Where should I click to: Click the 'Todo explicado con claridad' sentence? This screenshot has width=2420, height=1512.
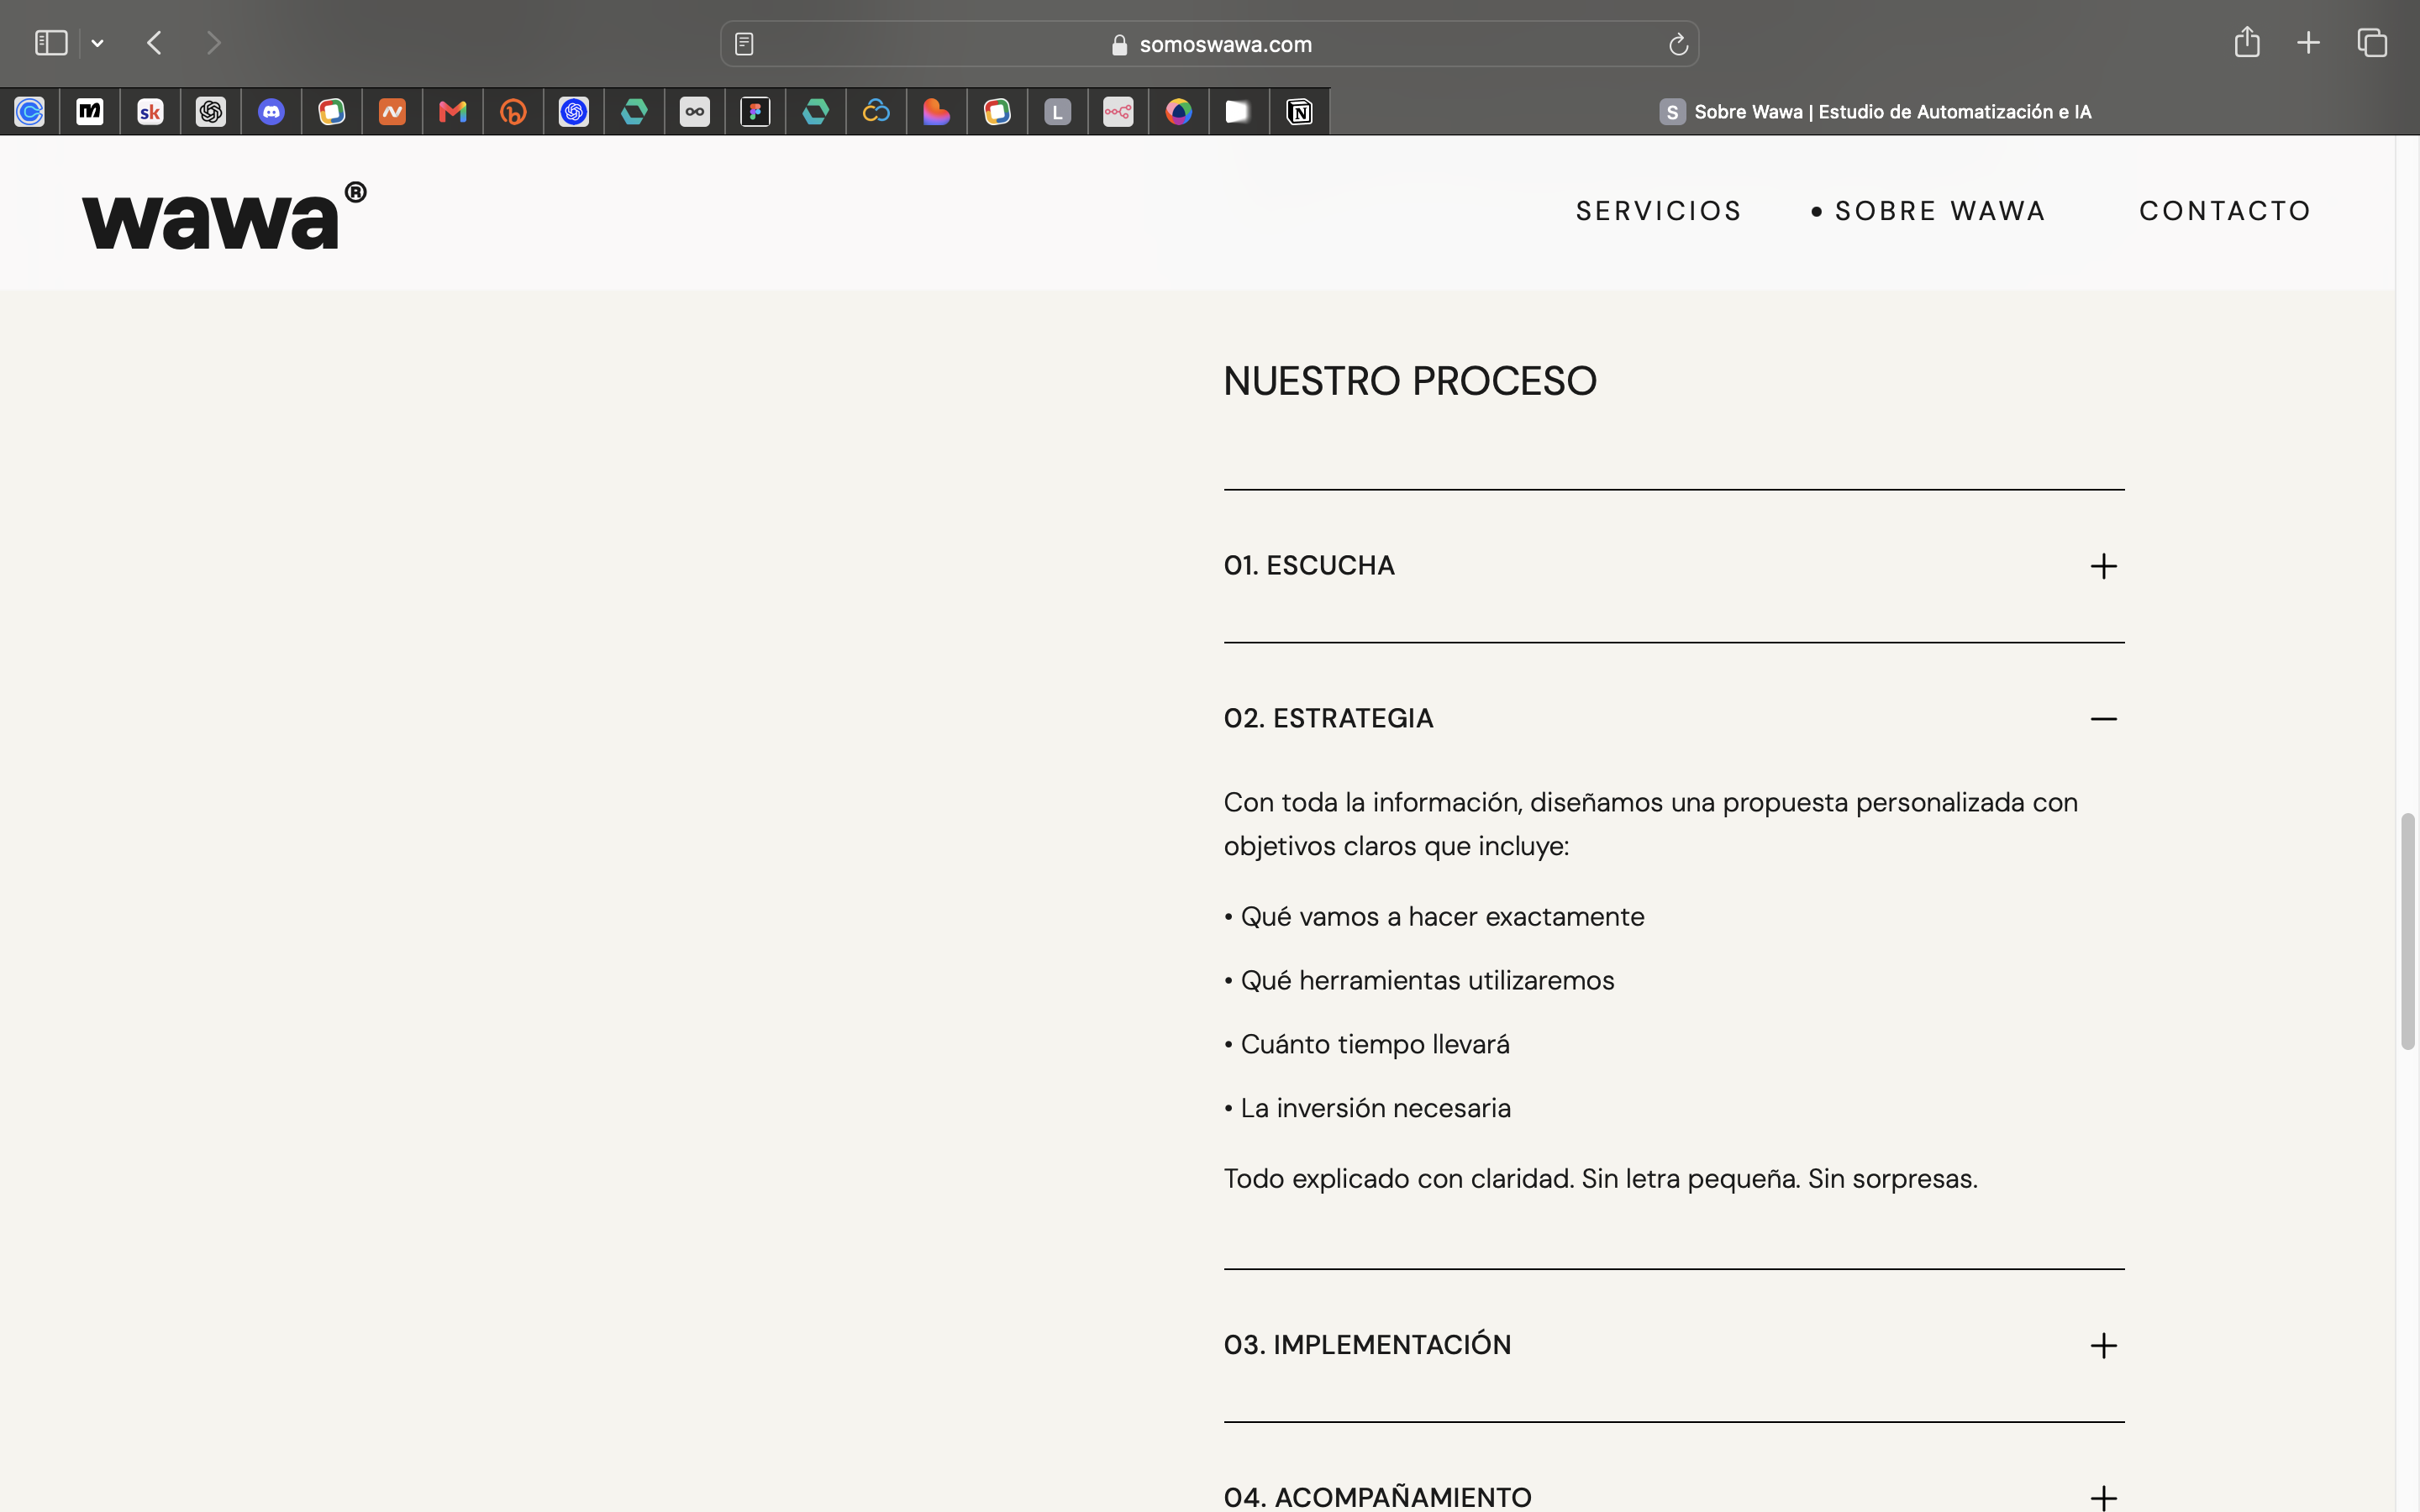pyautogui.click(x=1601, y=1179)
